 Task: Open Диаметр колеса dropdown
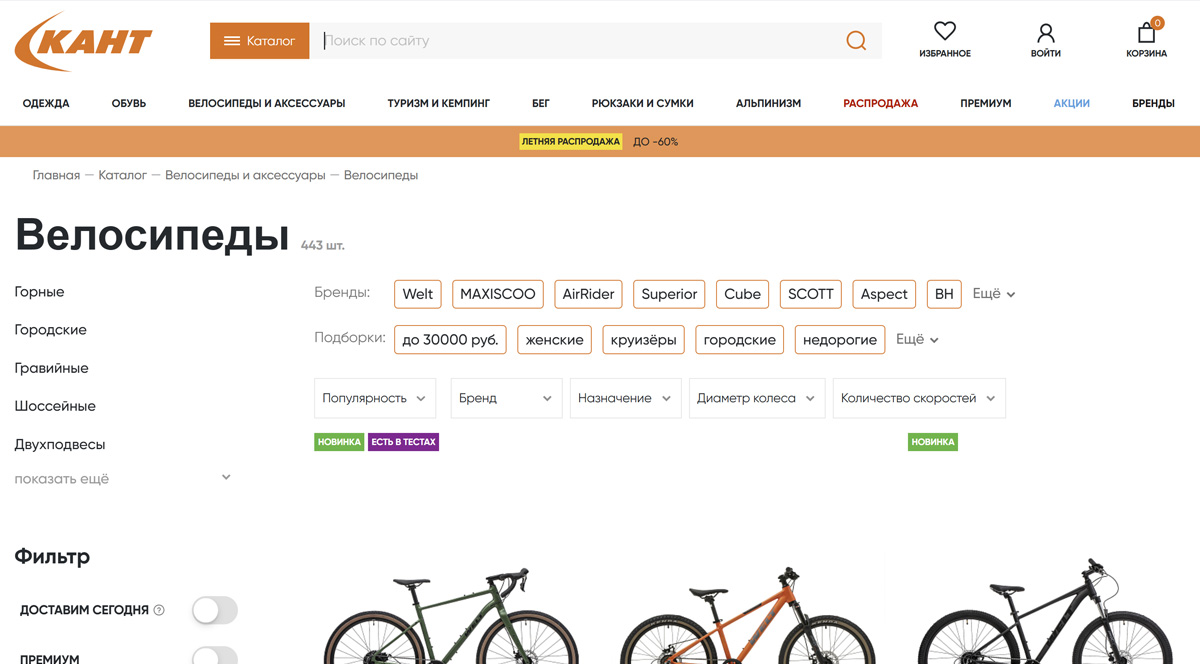coord(757,398)
